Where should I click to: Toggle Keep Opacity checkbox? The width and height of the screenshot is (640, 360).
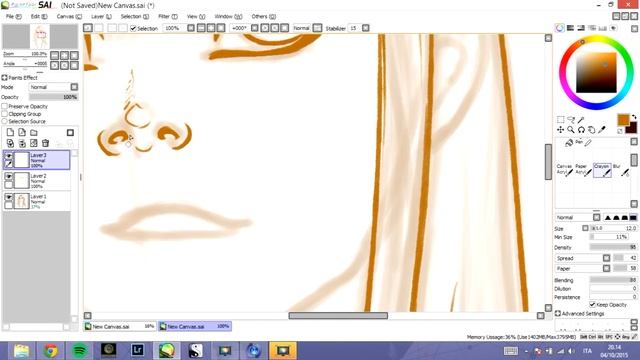[592, 304]
